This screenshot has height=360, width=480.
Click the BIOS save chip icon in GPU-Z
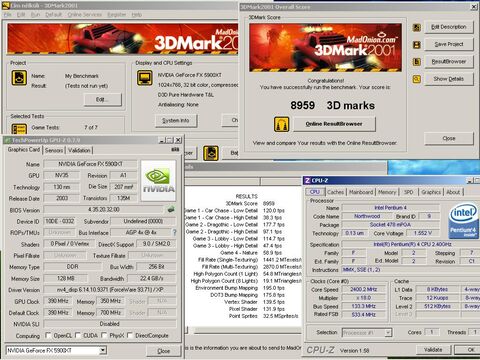click(x=171, y=209)
